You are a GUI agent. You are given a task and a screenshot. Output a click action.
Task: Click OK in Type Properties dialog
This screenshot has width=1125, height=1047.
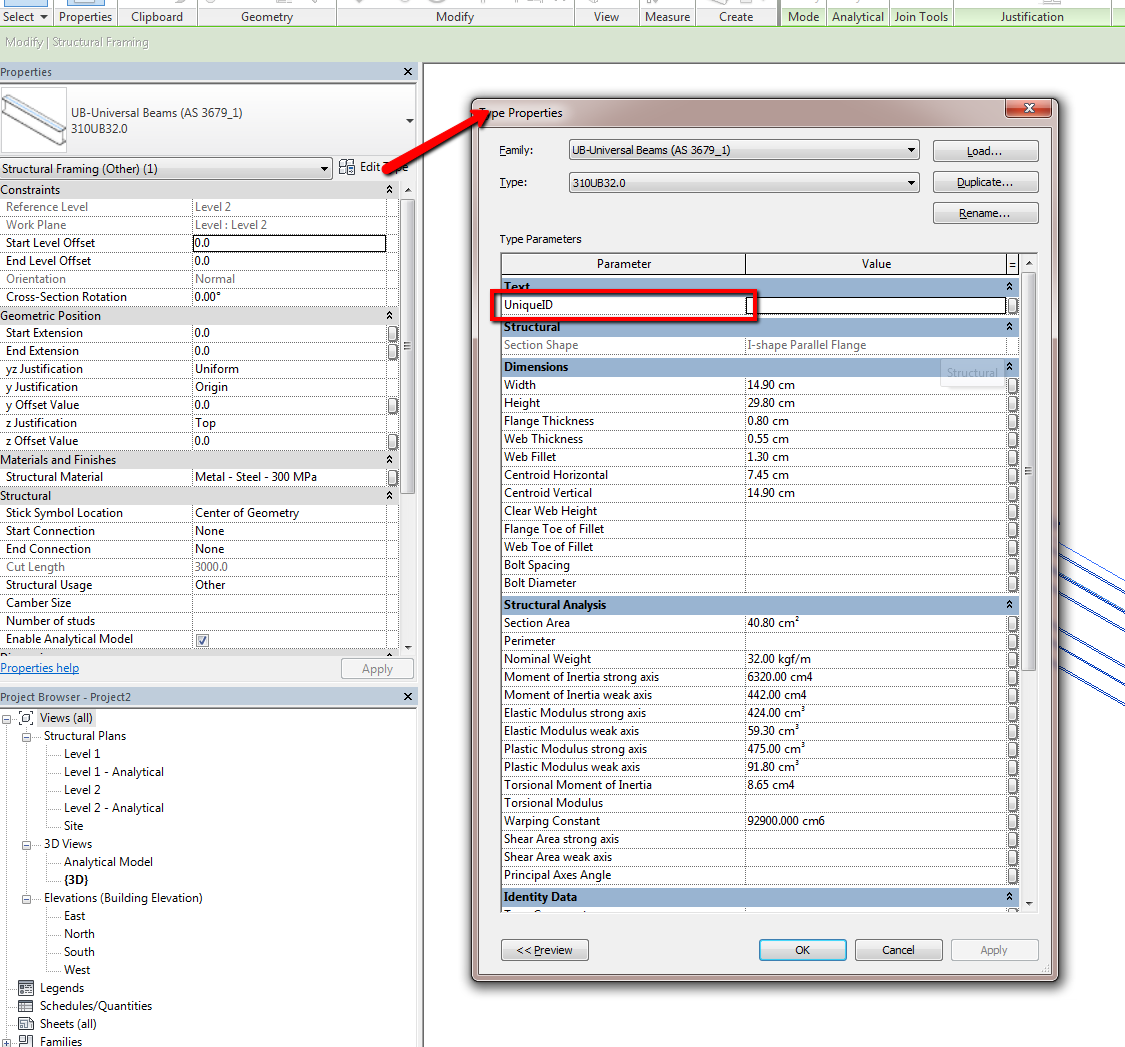click(802, 950)
